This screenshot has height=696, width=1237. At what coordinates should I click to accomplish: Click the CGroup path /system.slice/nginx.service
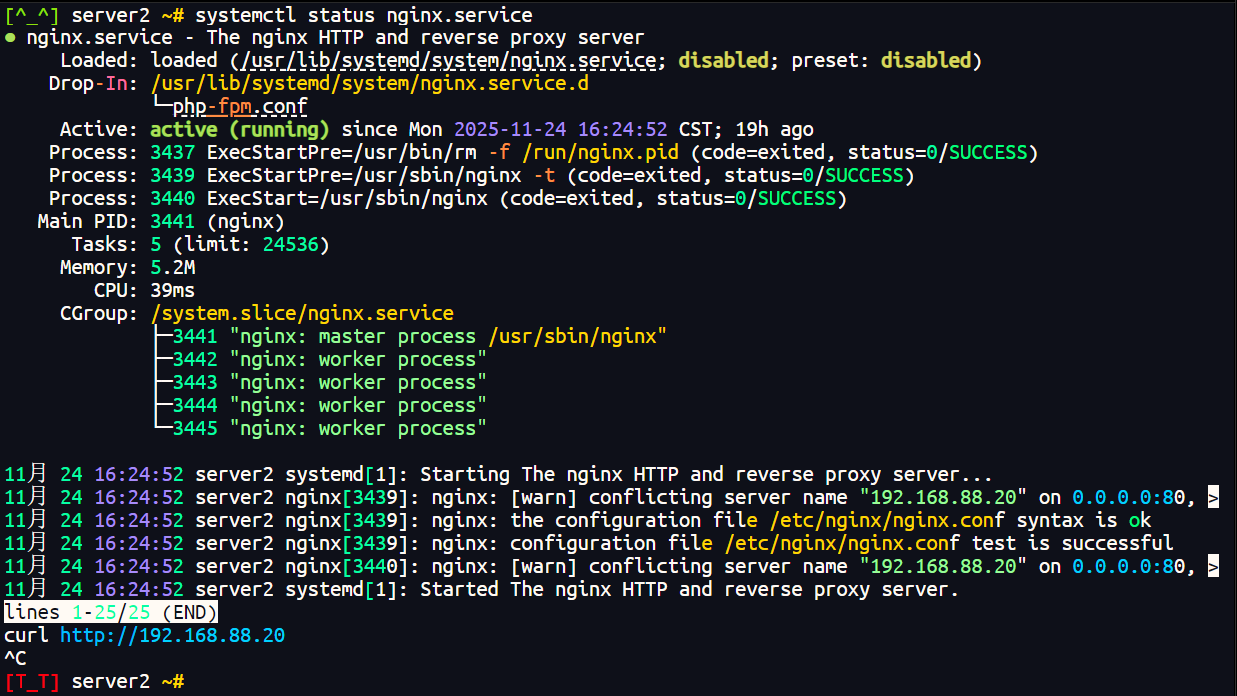[x=302, y=314]
